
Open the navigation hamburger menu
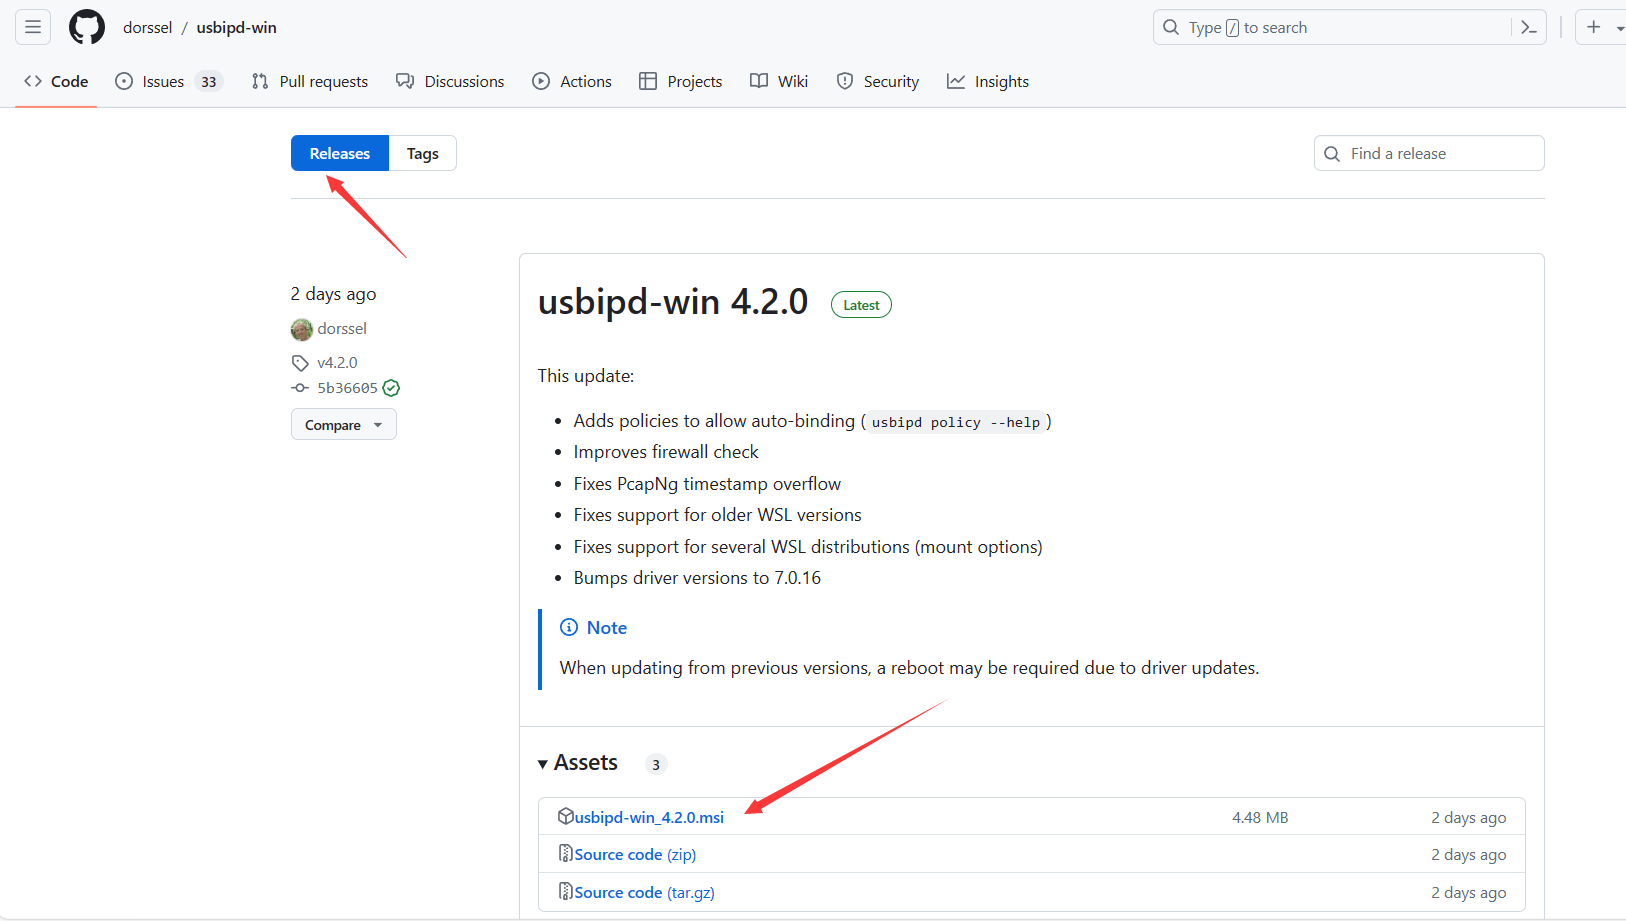[x=32, y=26]
